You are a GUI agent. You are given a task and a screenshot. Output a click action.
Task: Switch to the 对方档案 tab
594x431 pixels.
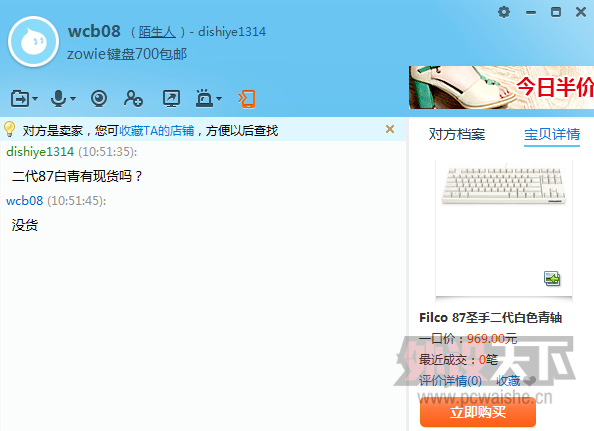pos(457,134)
